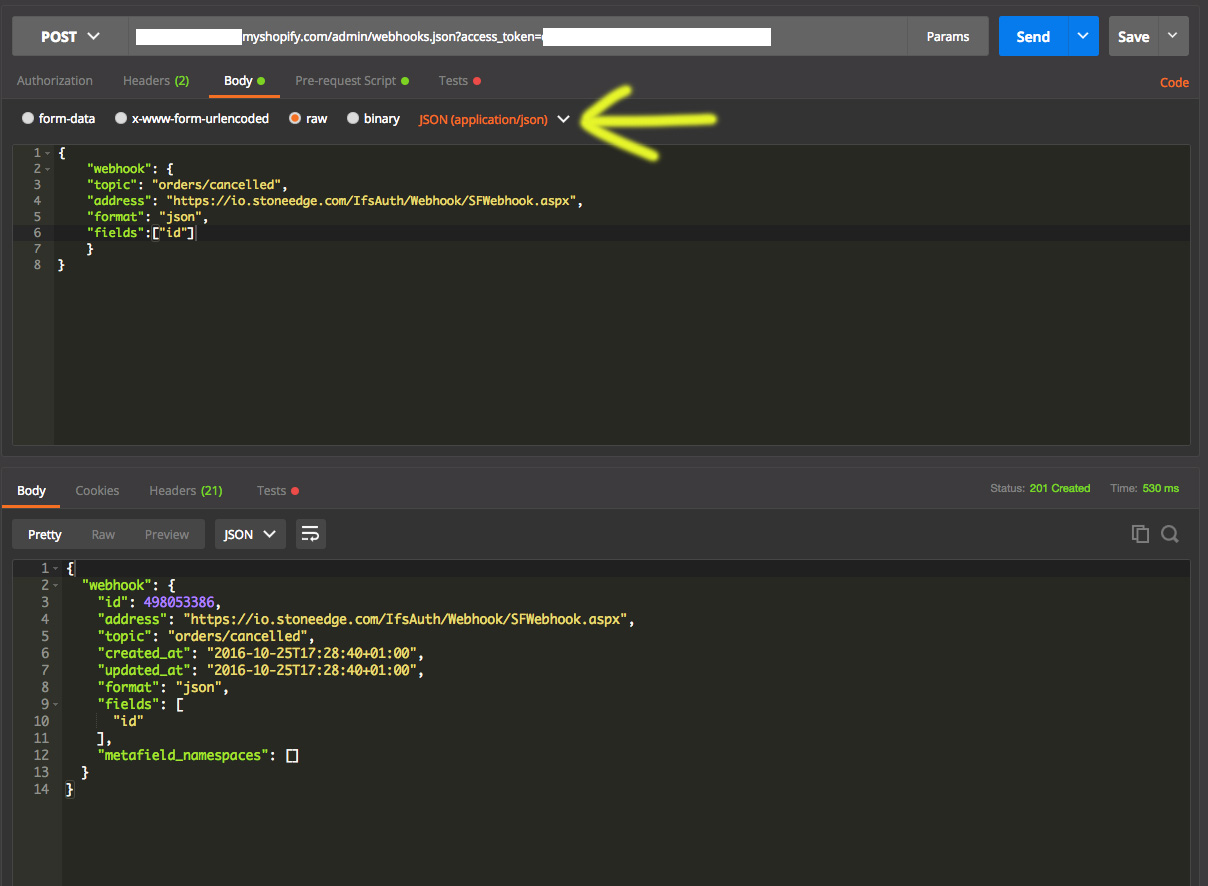Send the request
Image resolution: width=1208 pixels, height=886 pixels.
point(1033,36)
